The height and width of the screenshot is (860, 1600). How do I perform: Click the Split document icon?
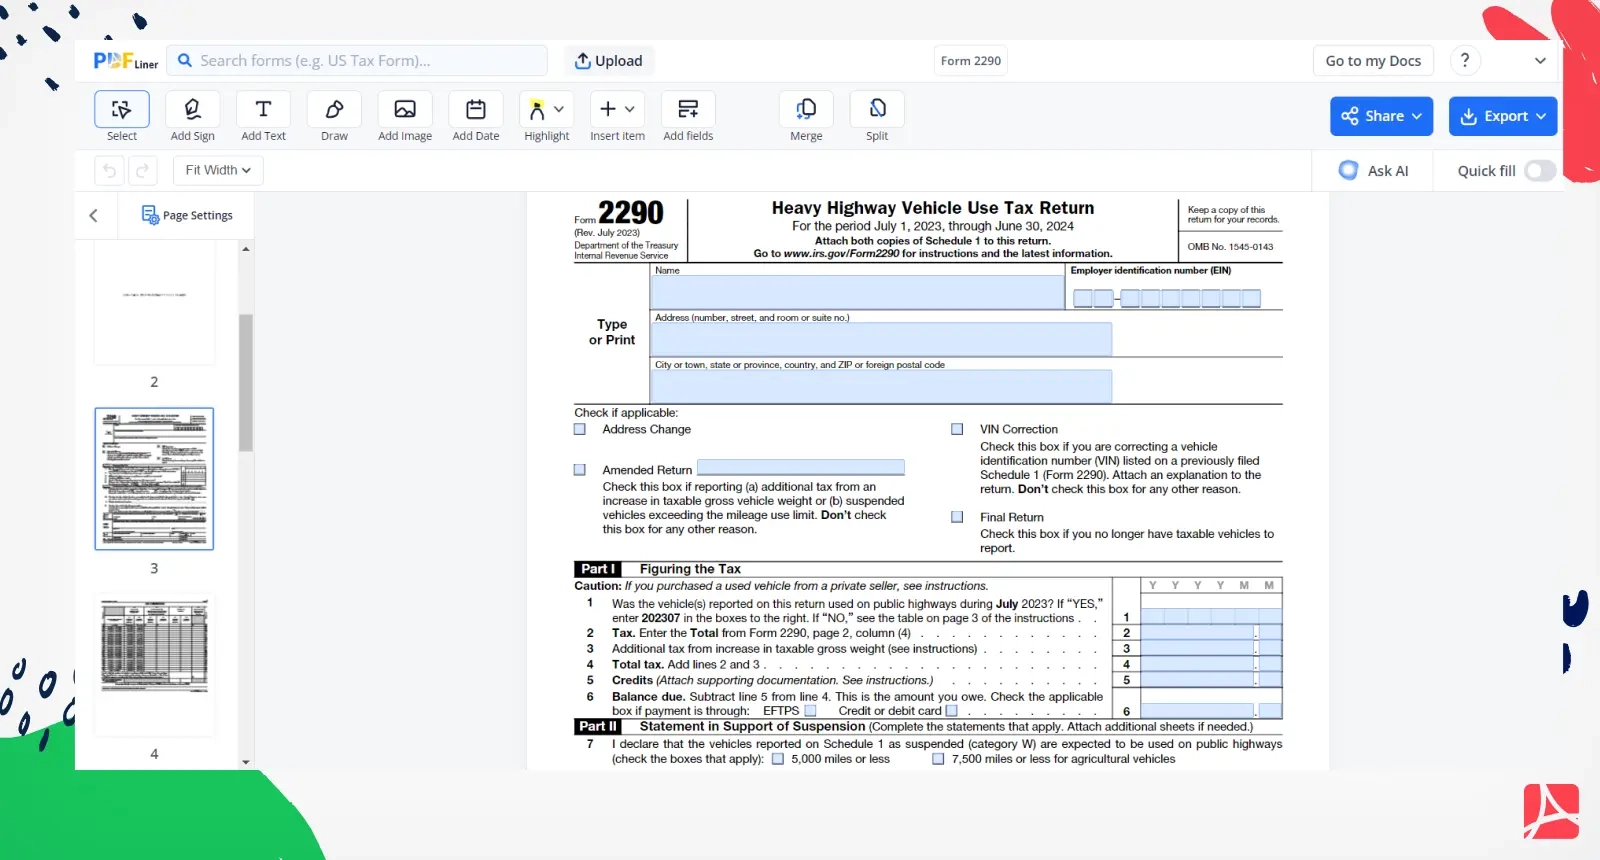pos(877,110)
